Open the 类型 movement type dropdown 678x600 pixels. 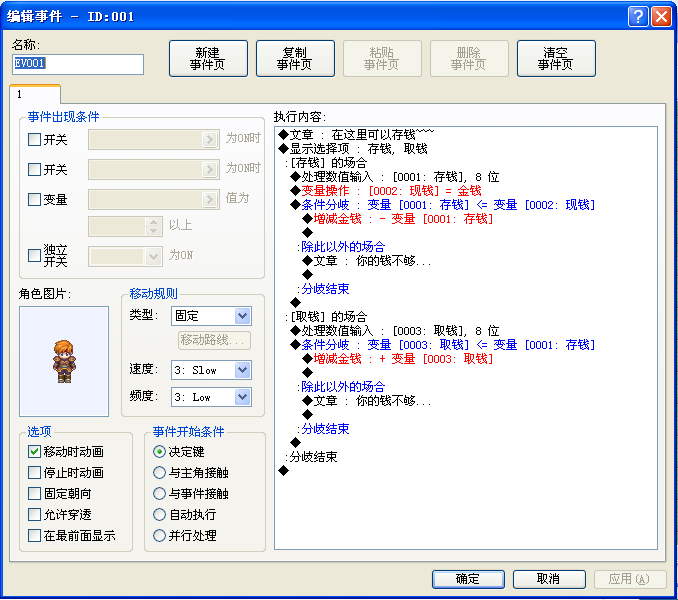[x=211, y=316]
